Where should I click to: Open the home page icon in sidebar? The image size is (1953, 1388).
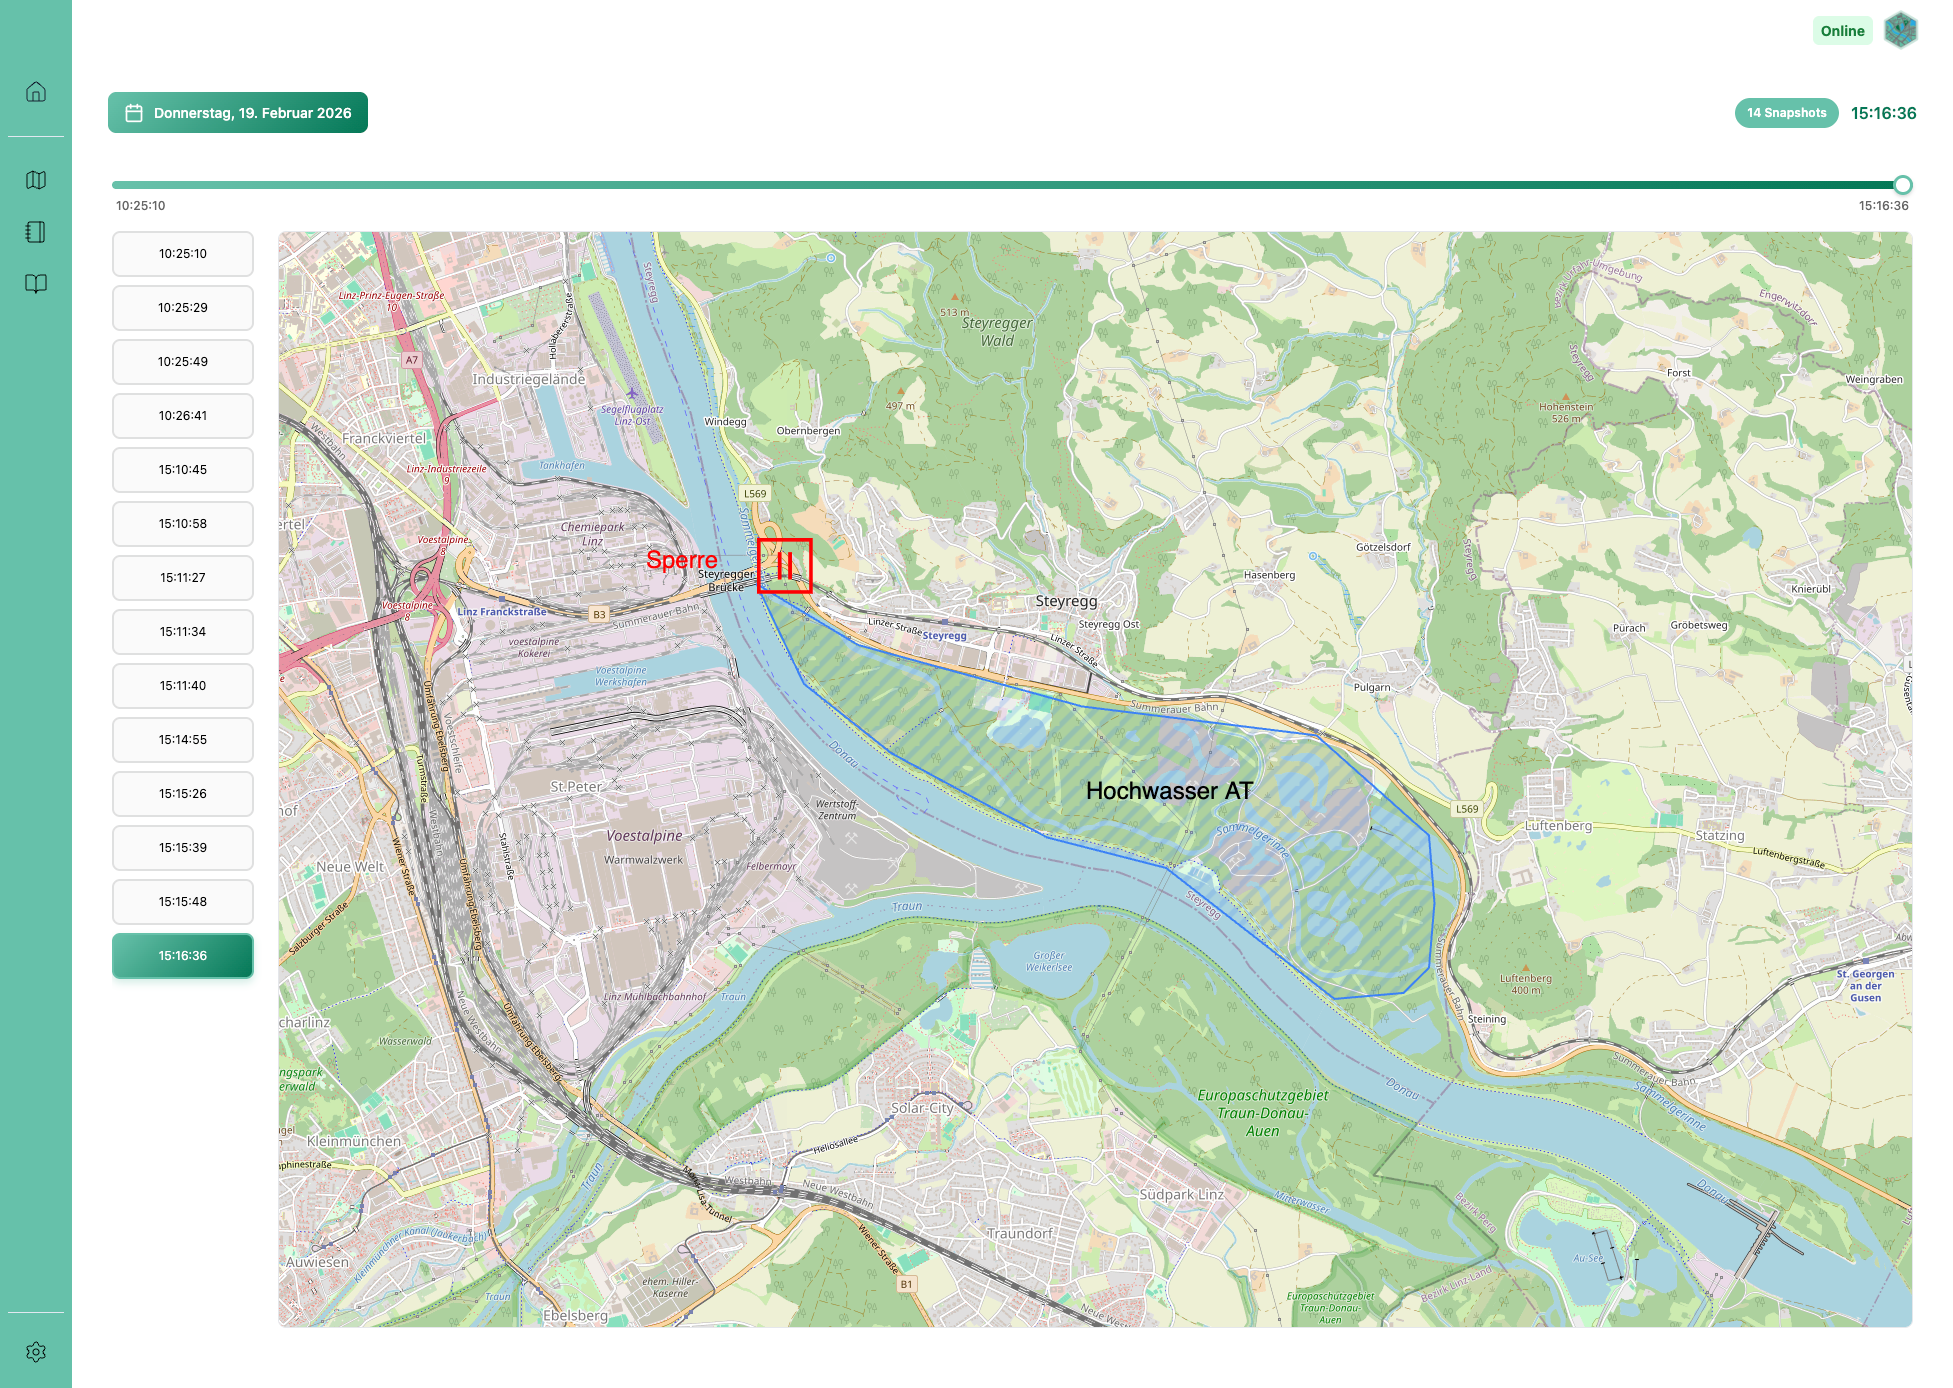point(36,92)
